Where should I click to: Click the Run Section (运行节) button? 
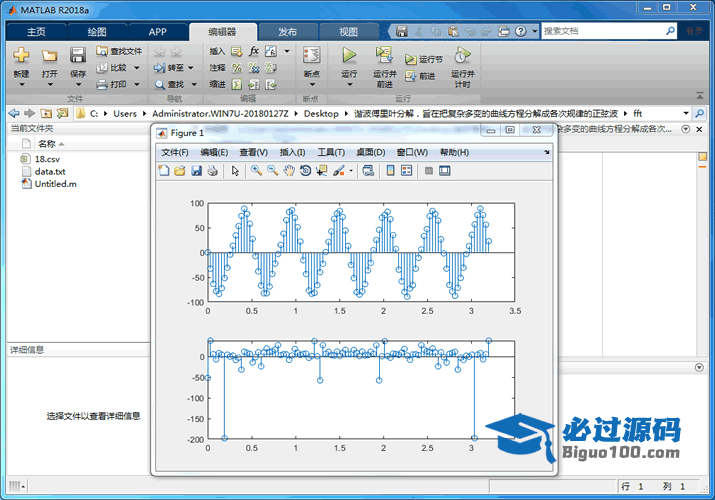pyautogui.click(x=424, y=59)
